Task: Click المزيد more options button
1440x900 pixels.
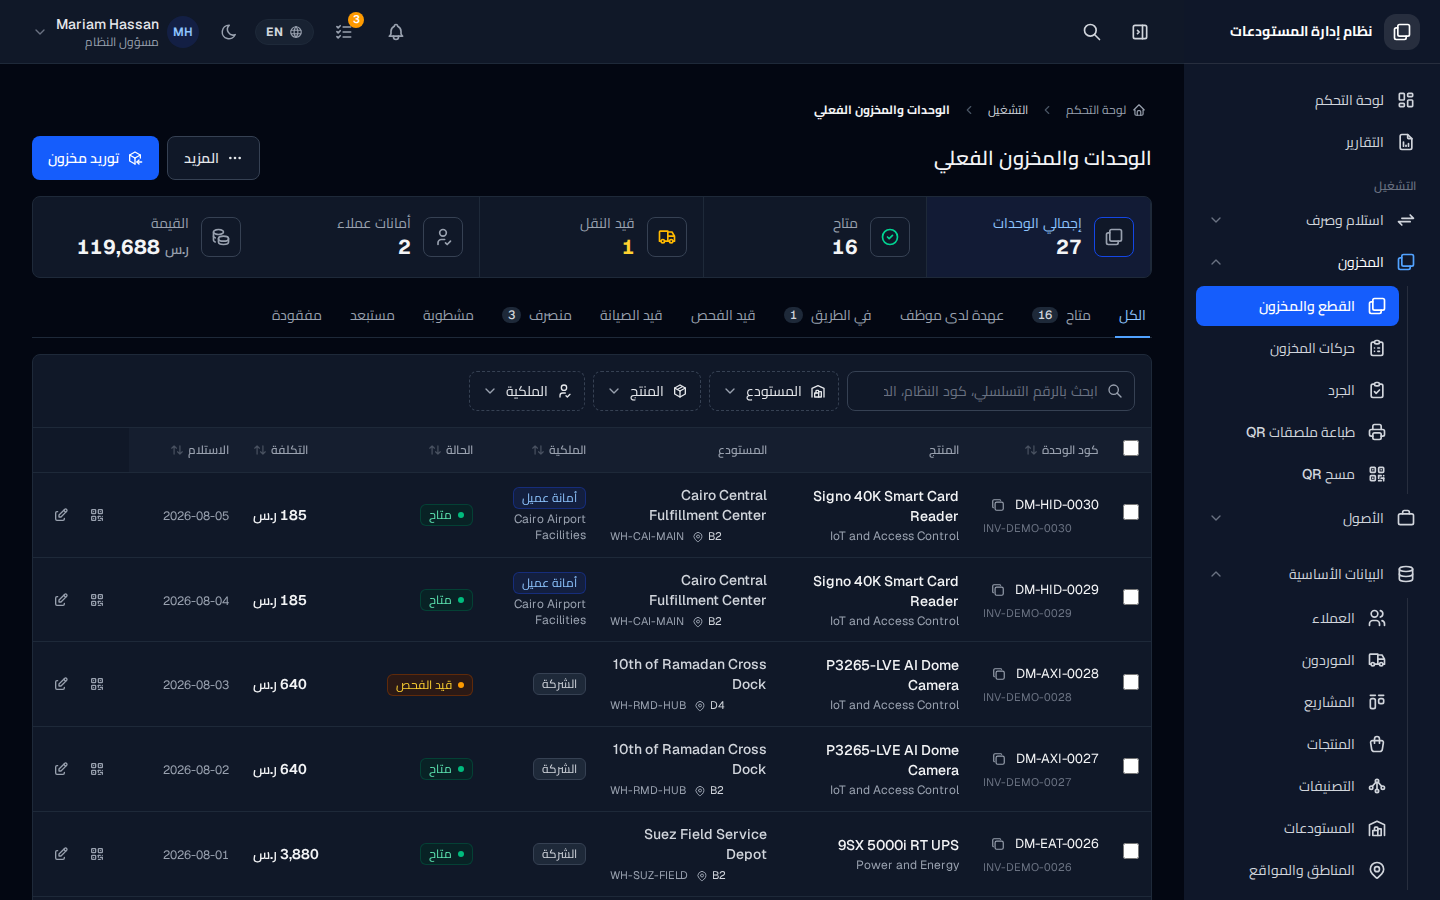Action: (213, 158)
